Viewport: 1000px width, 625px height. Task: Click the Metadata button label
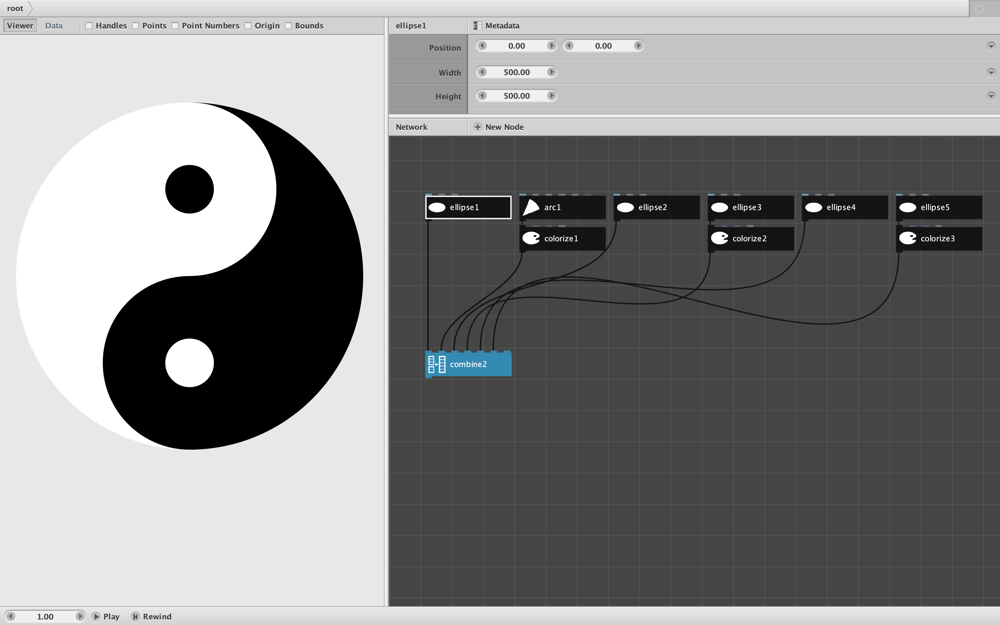coord(502,26)
